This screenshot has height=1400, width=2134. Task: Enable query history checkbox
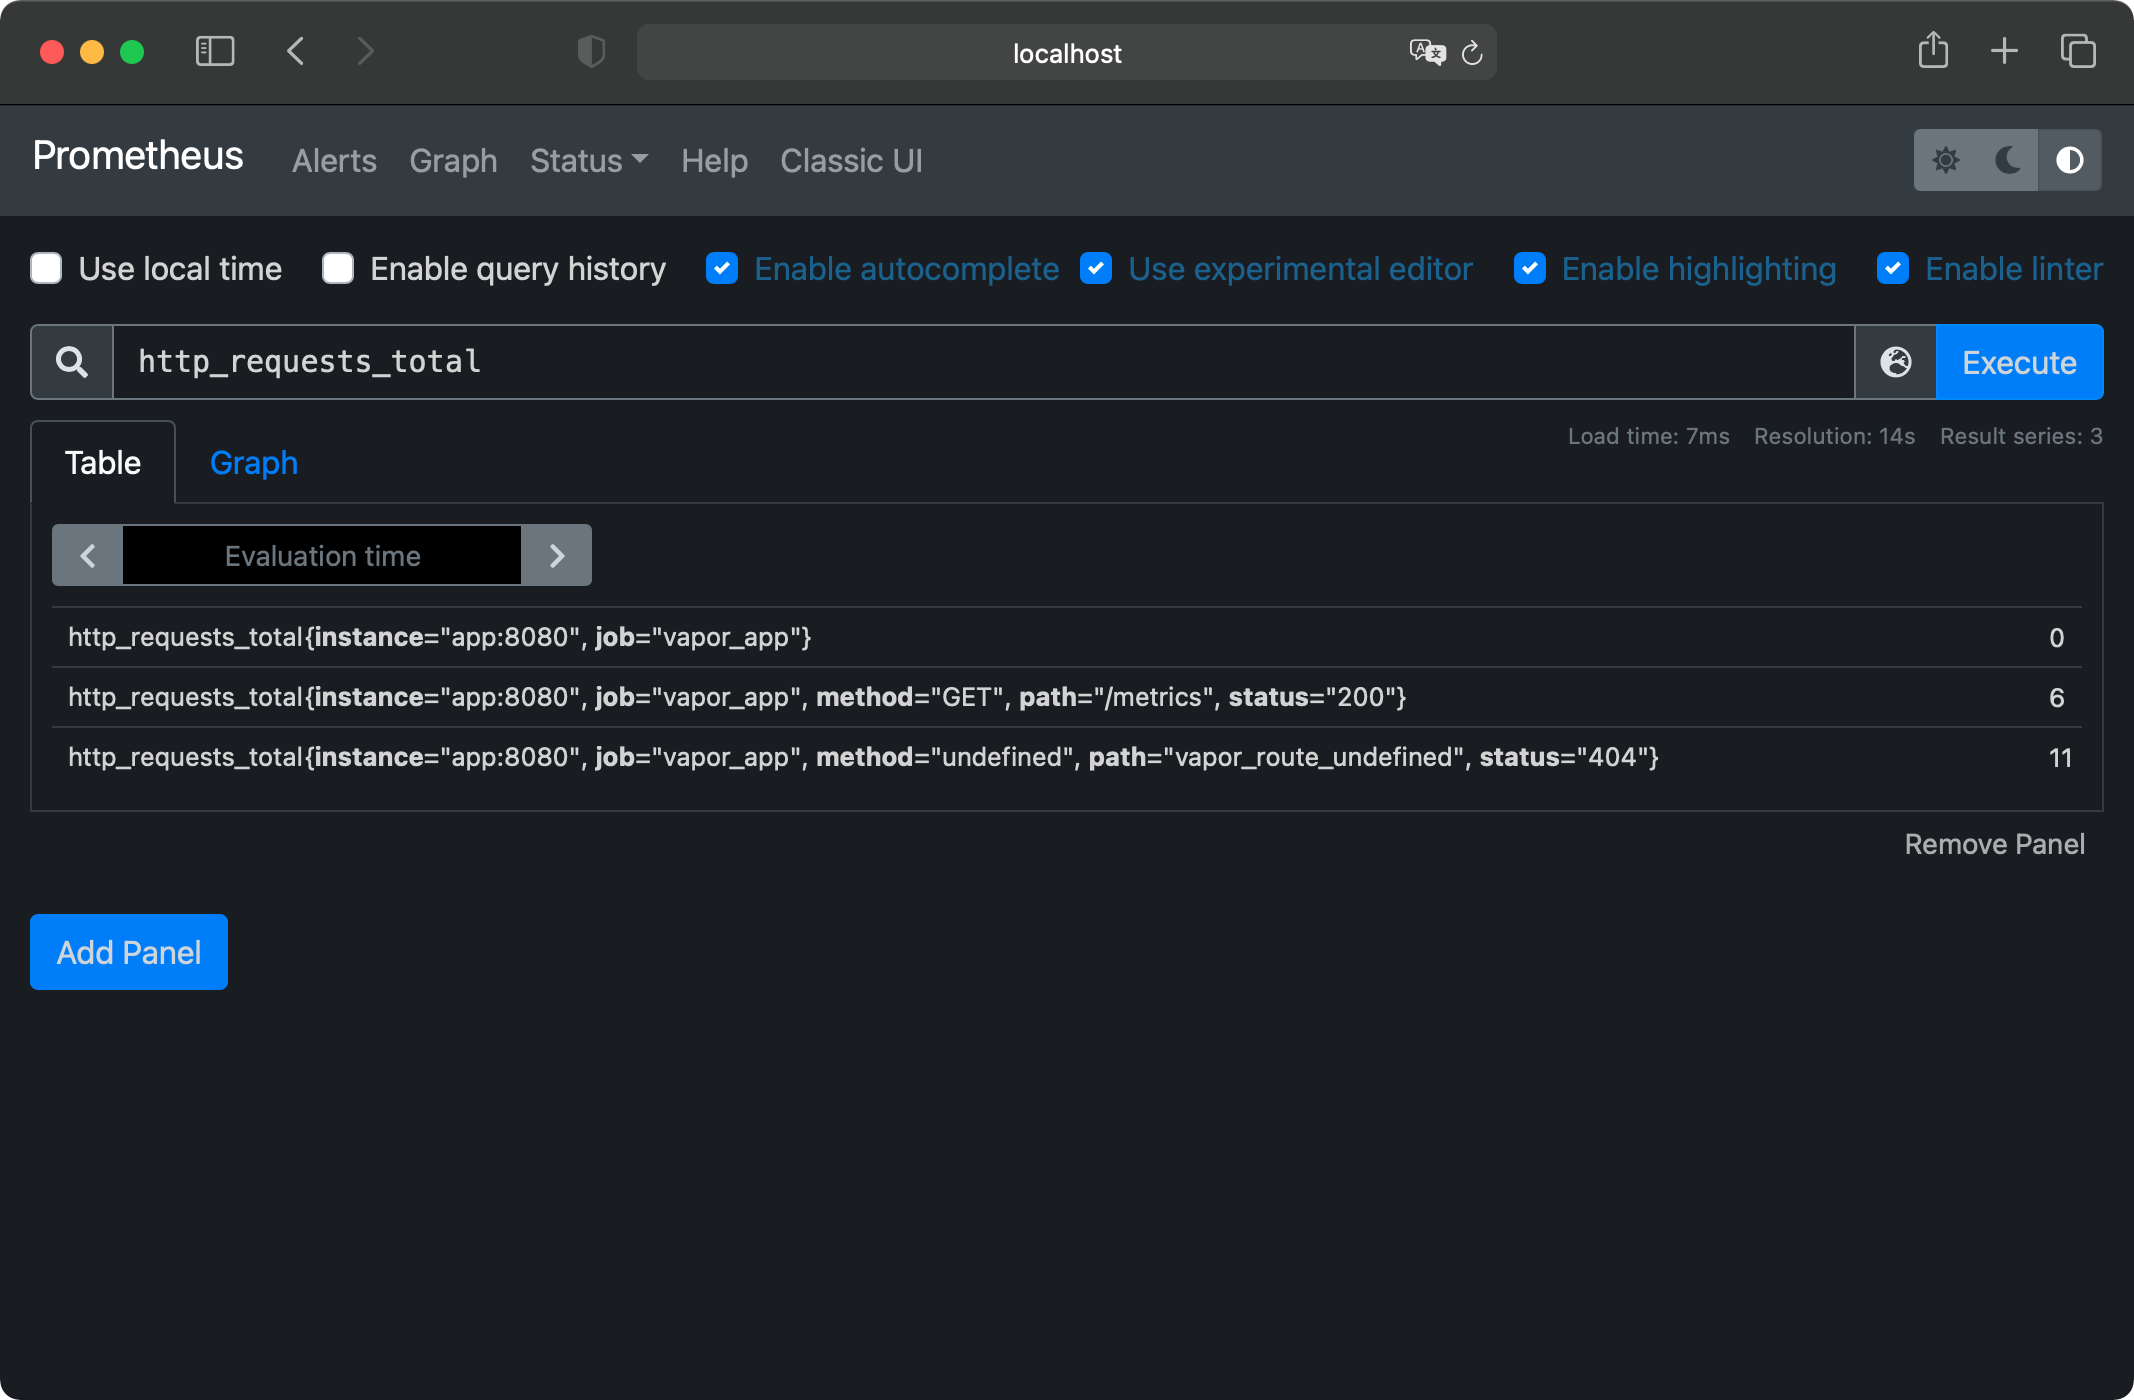click(x=338, y=268)
